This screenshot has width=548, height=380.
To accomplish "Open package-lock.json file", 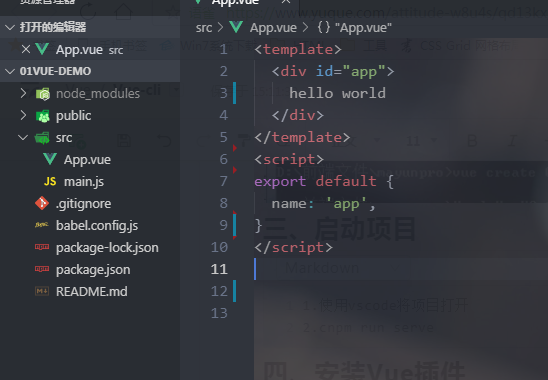I will click(107, 248).
